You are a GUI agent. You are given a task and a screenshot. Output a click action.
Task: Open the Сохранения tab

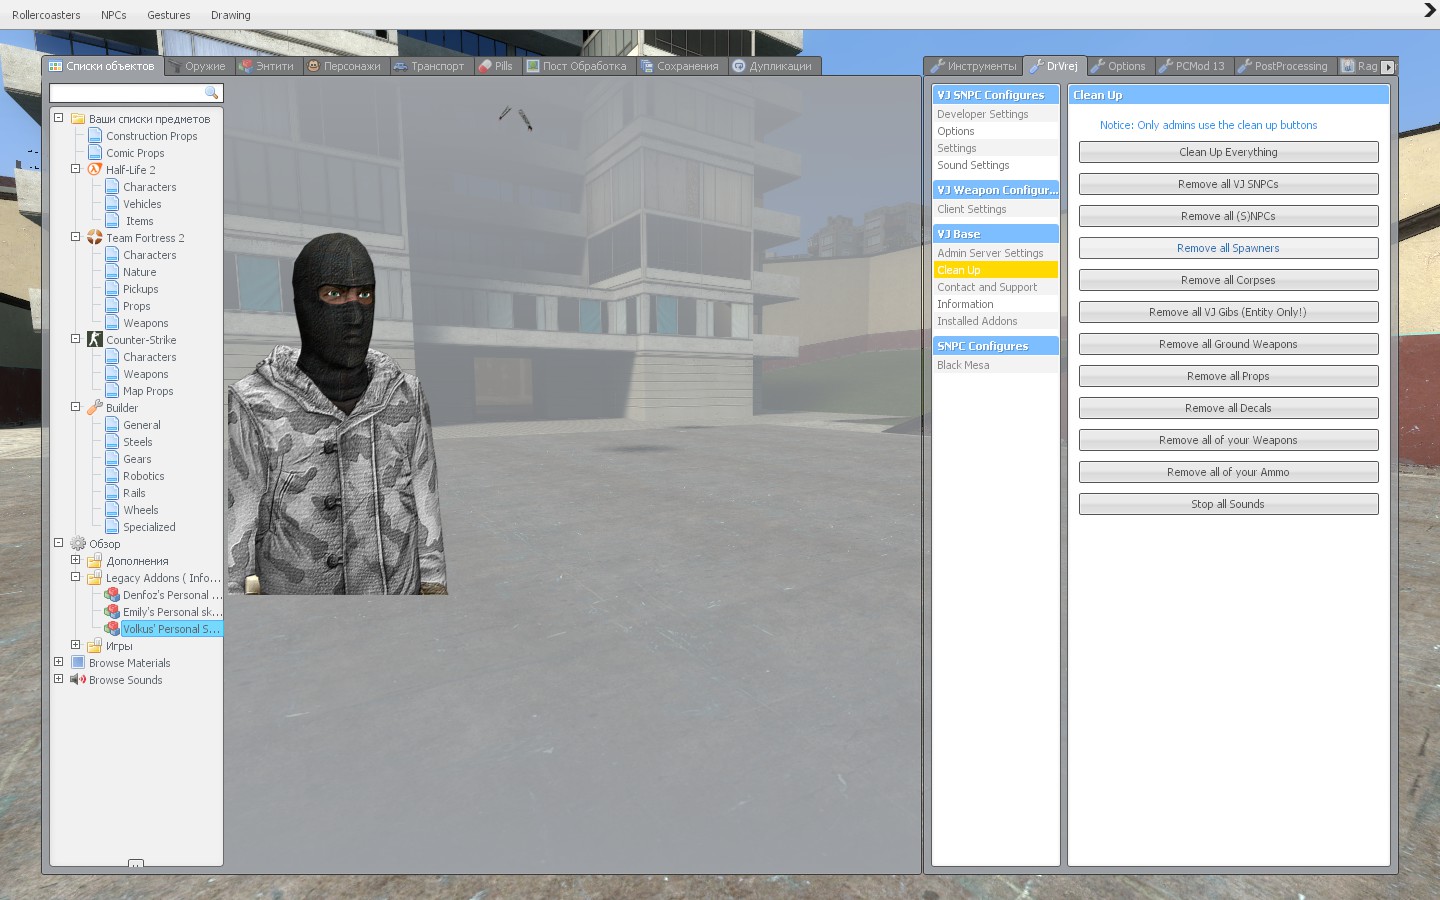click(681, 66)
